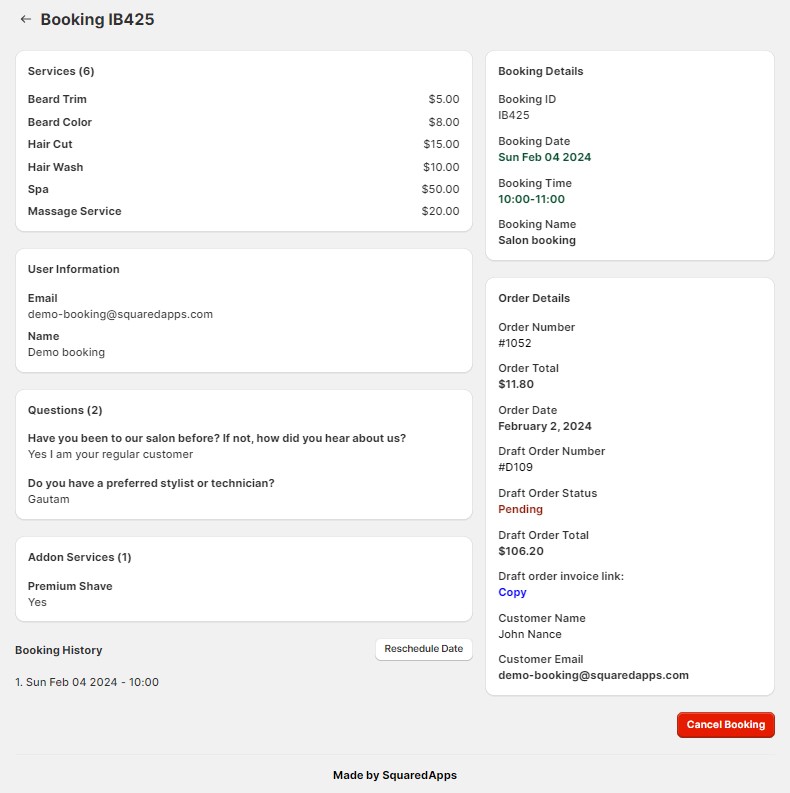Click the order number #1052
This screenshot has height=793, width=790.
(515, 343)
